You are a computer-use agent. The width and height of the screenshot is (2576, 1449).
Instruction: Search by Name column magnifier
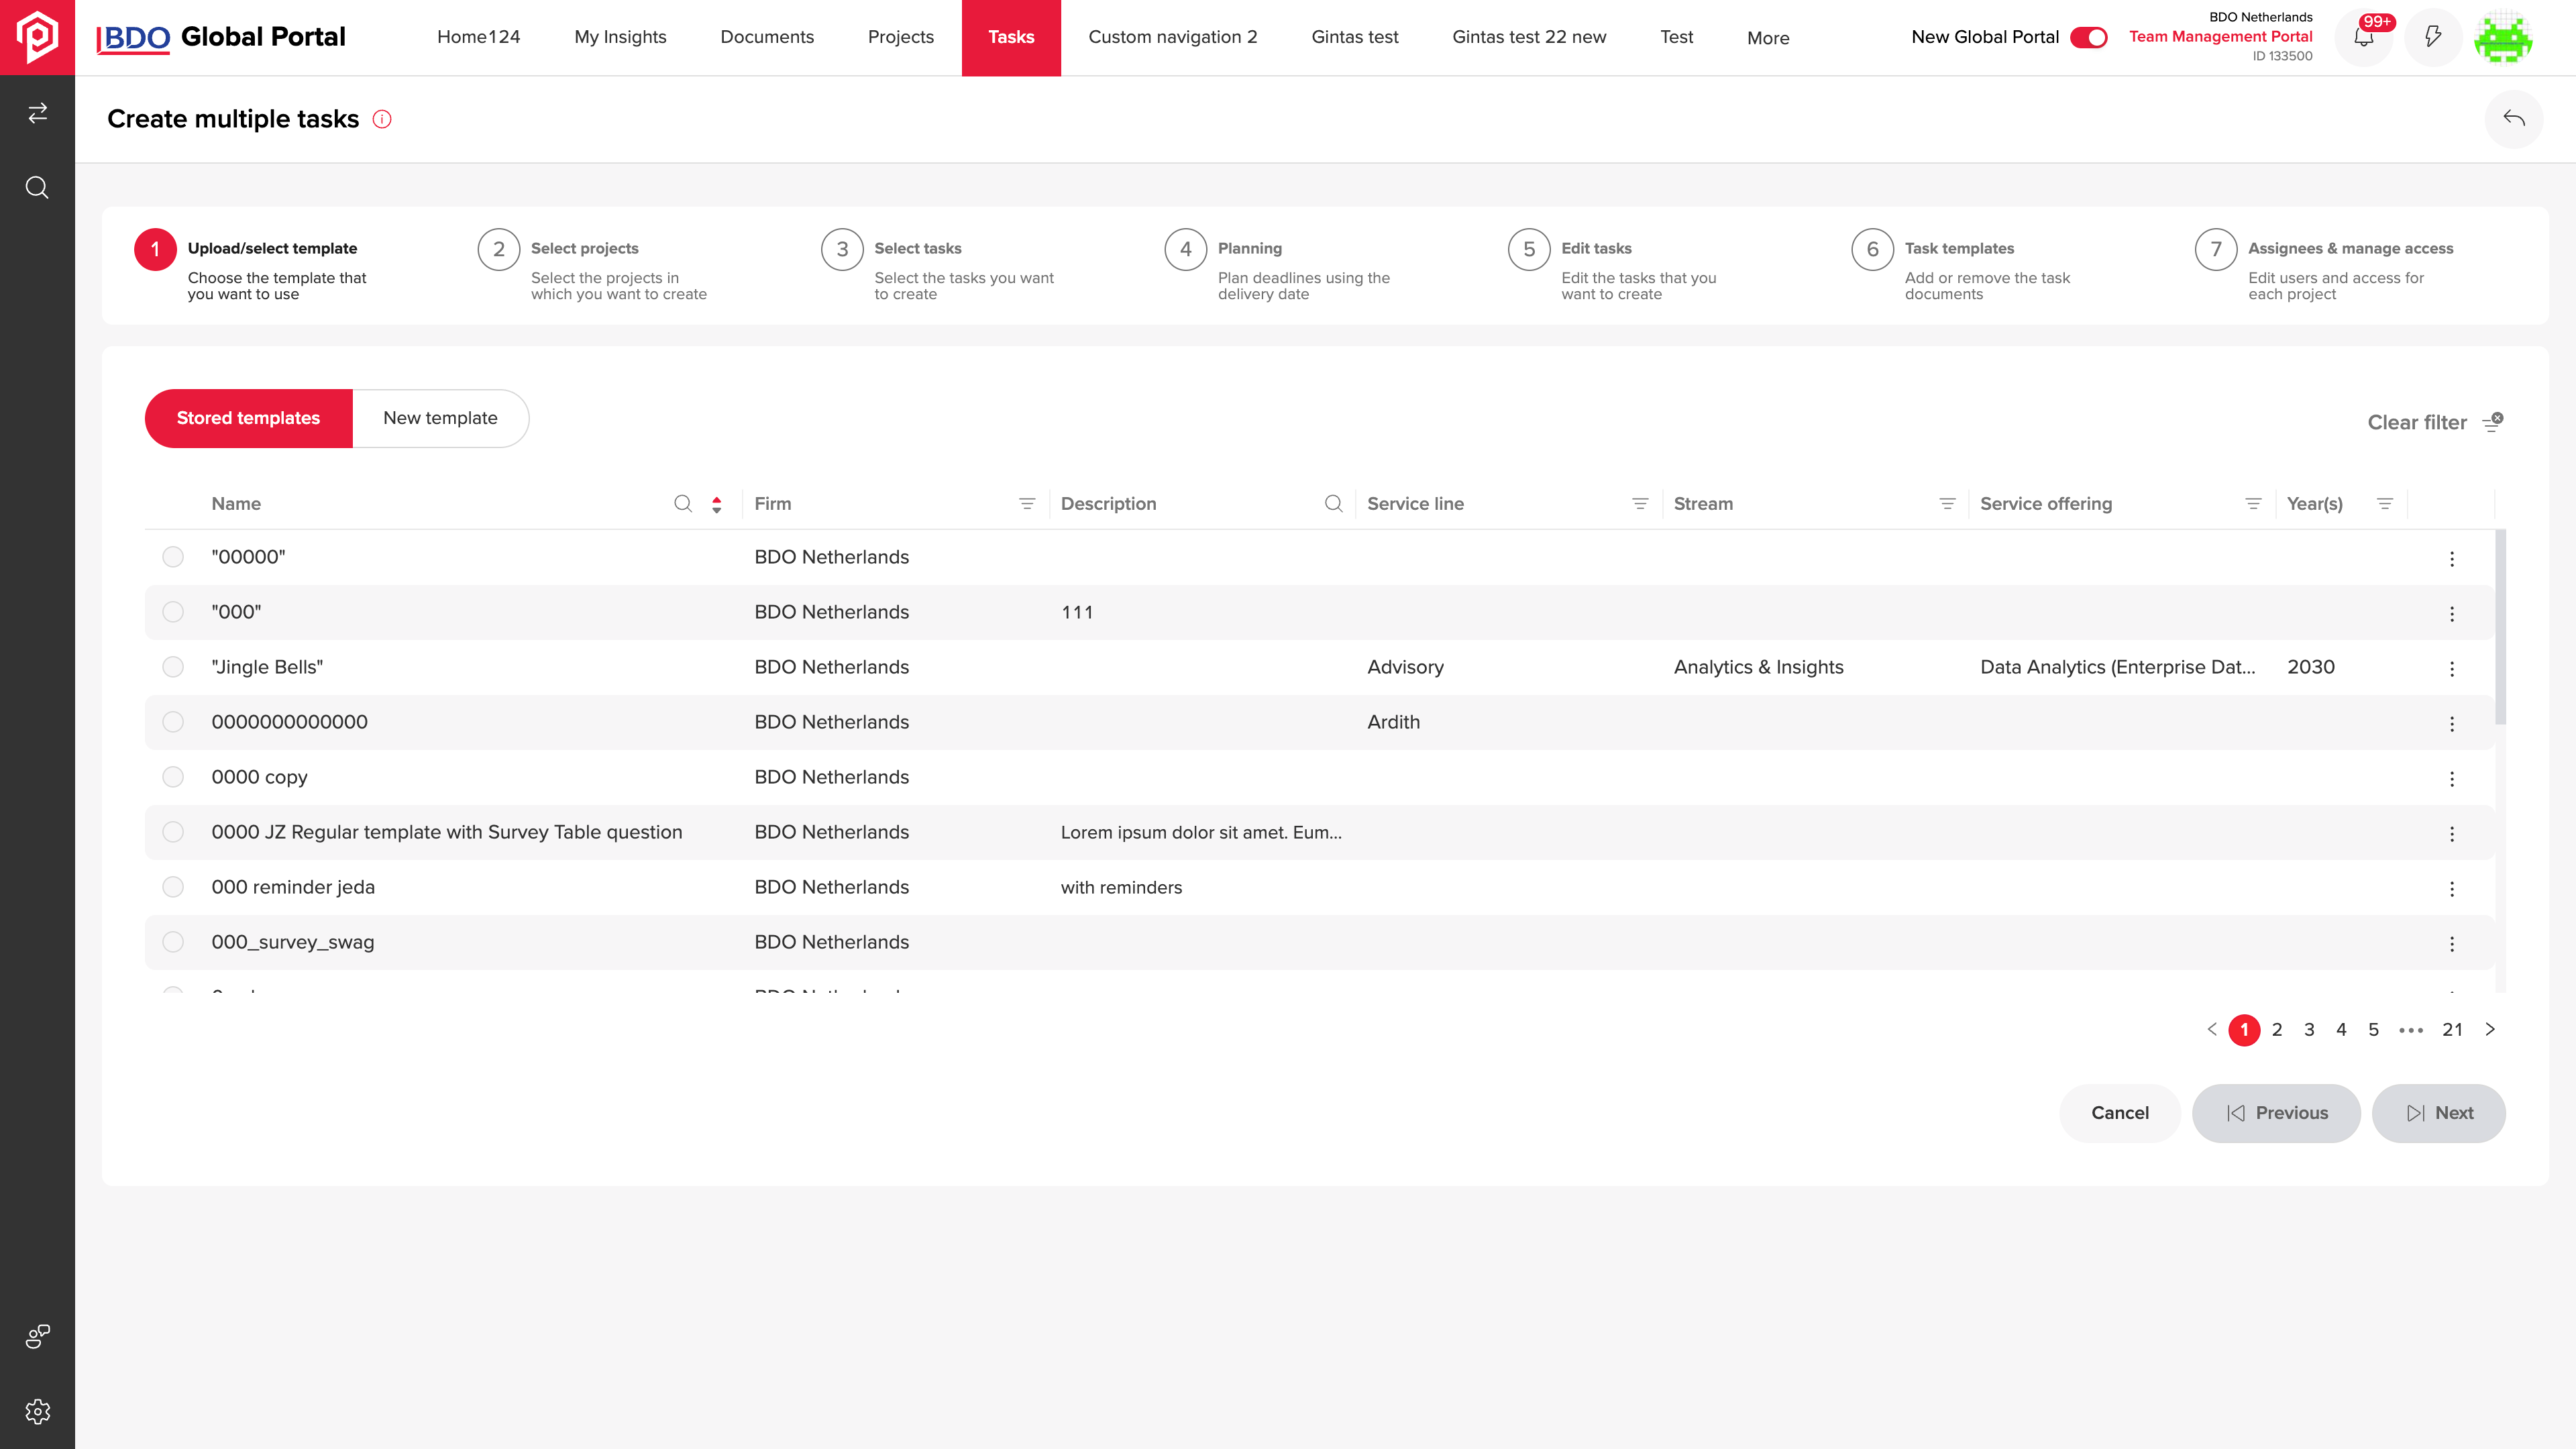pos(683,504)
